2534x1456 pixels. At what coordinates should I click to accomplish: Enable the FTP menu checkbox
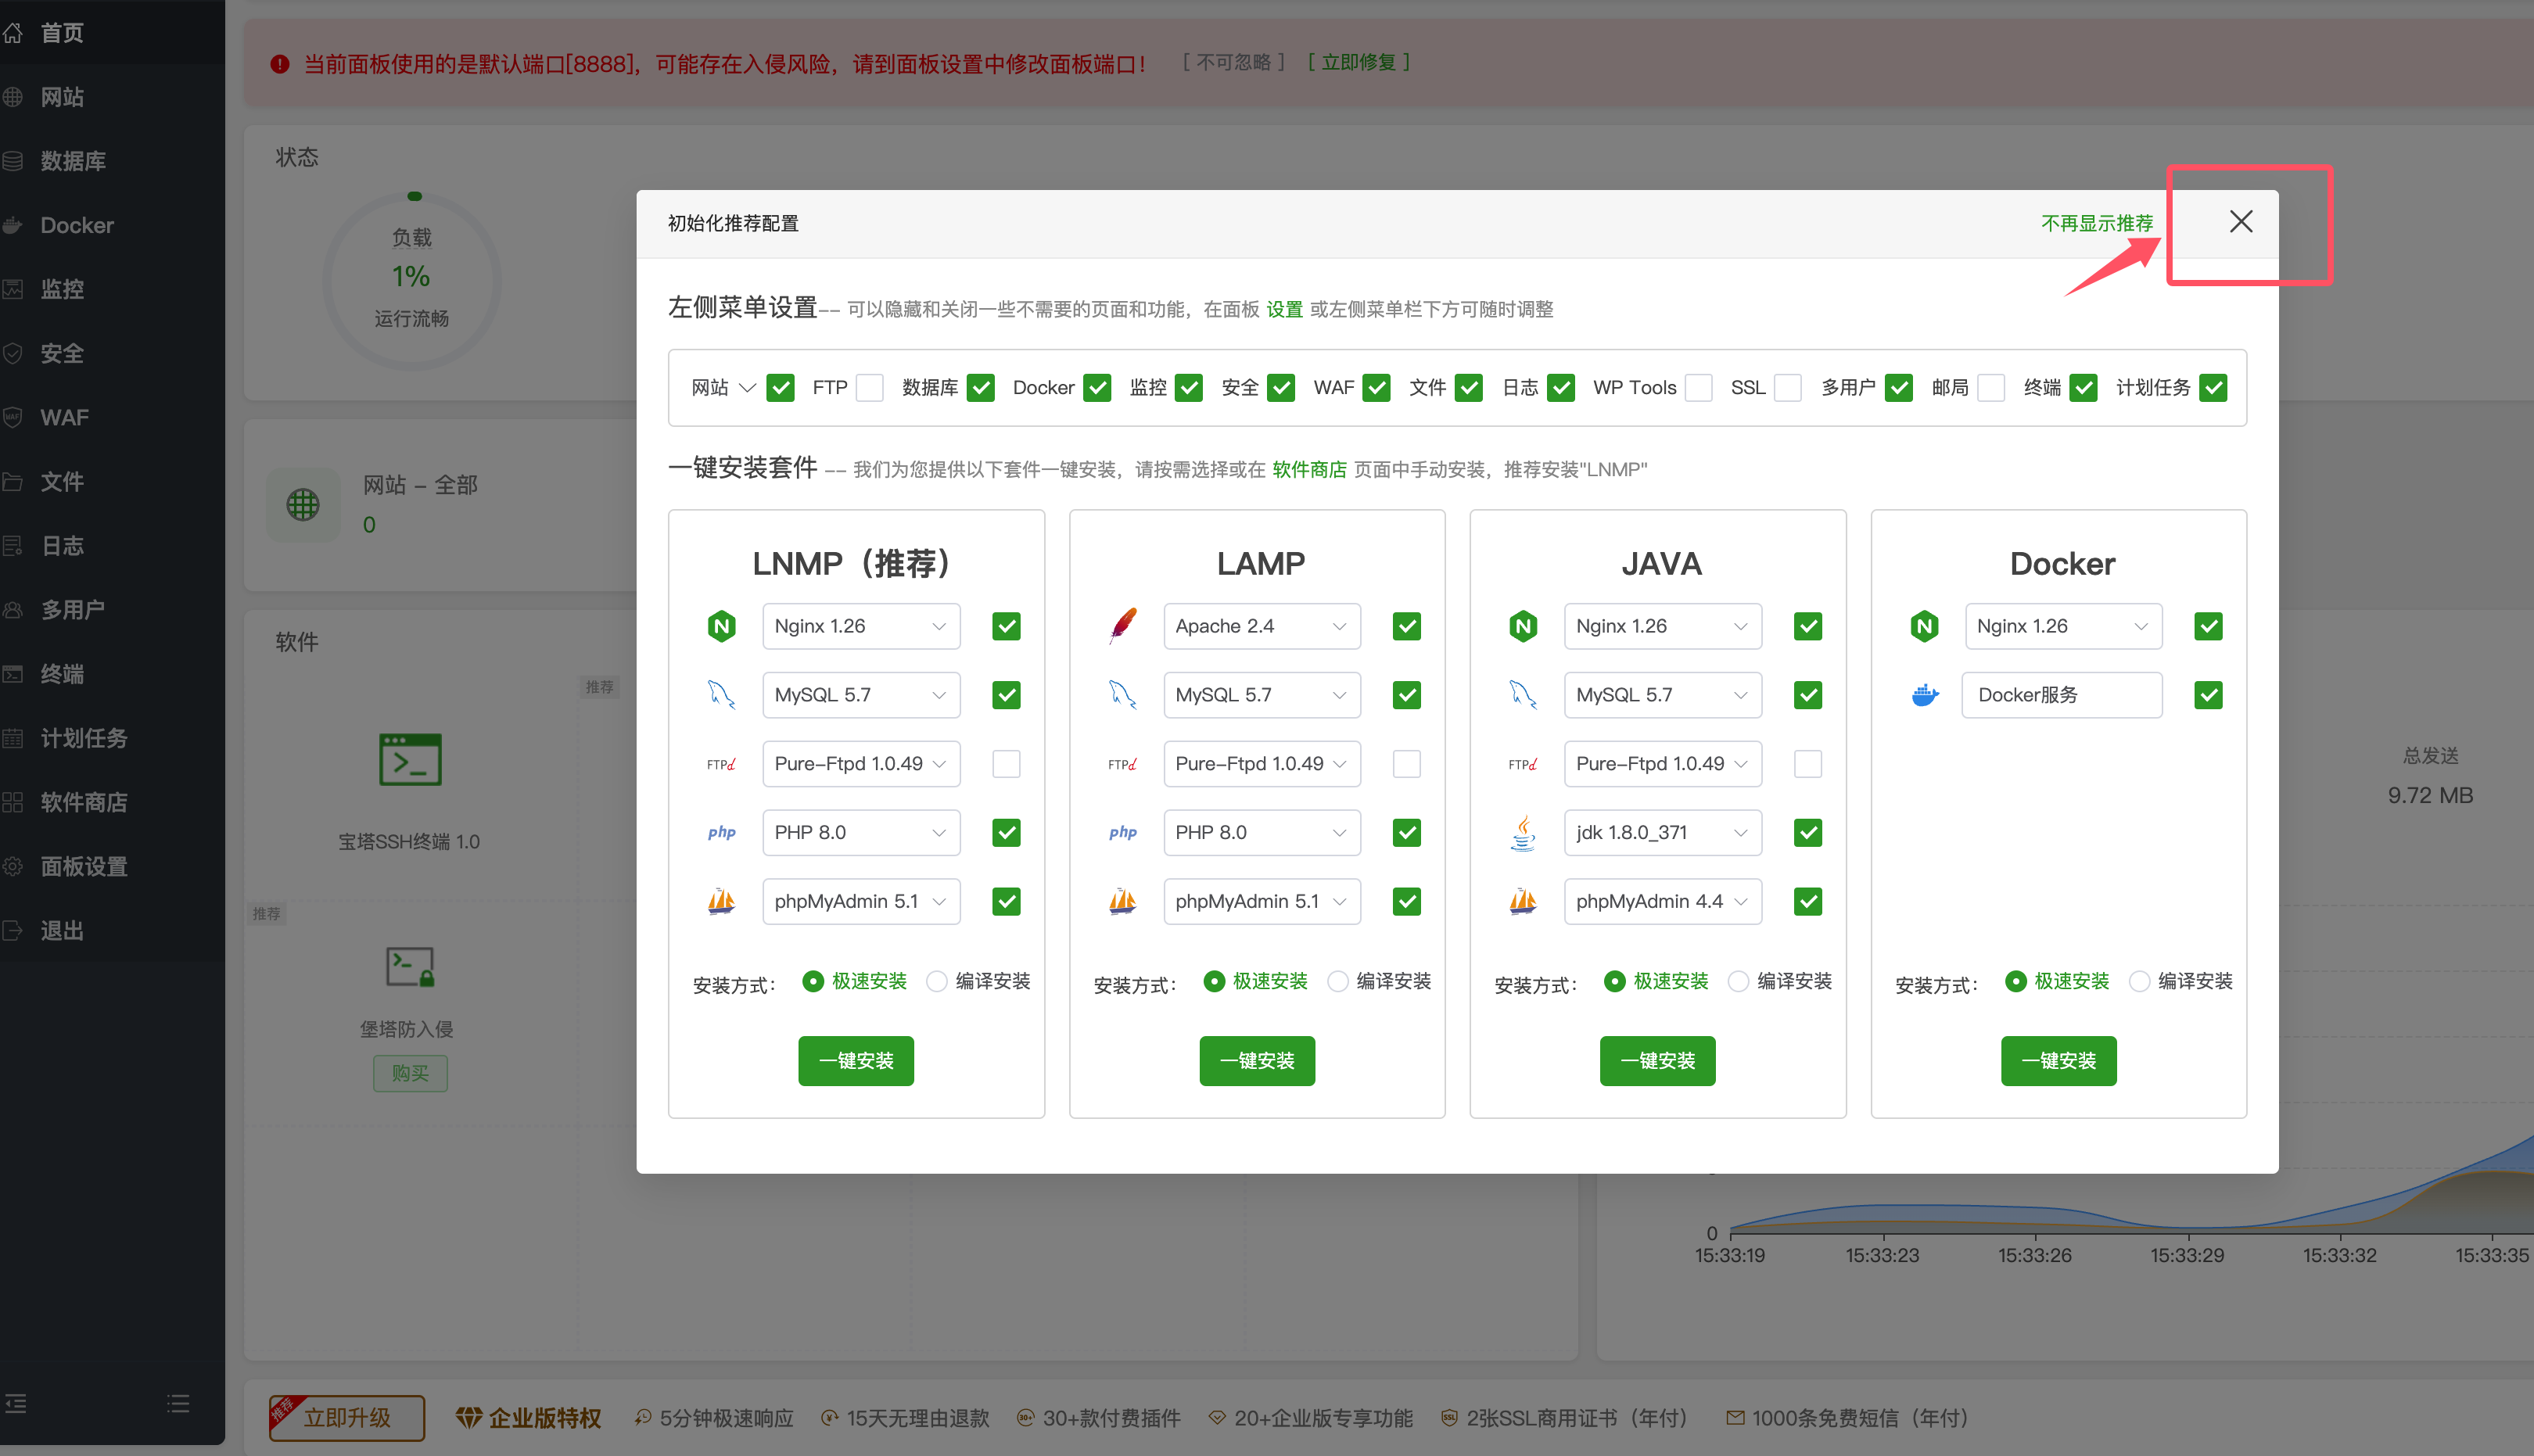[x=870, y=388]
